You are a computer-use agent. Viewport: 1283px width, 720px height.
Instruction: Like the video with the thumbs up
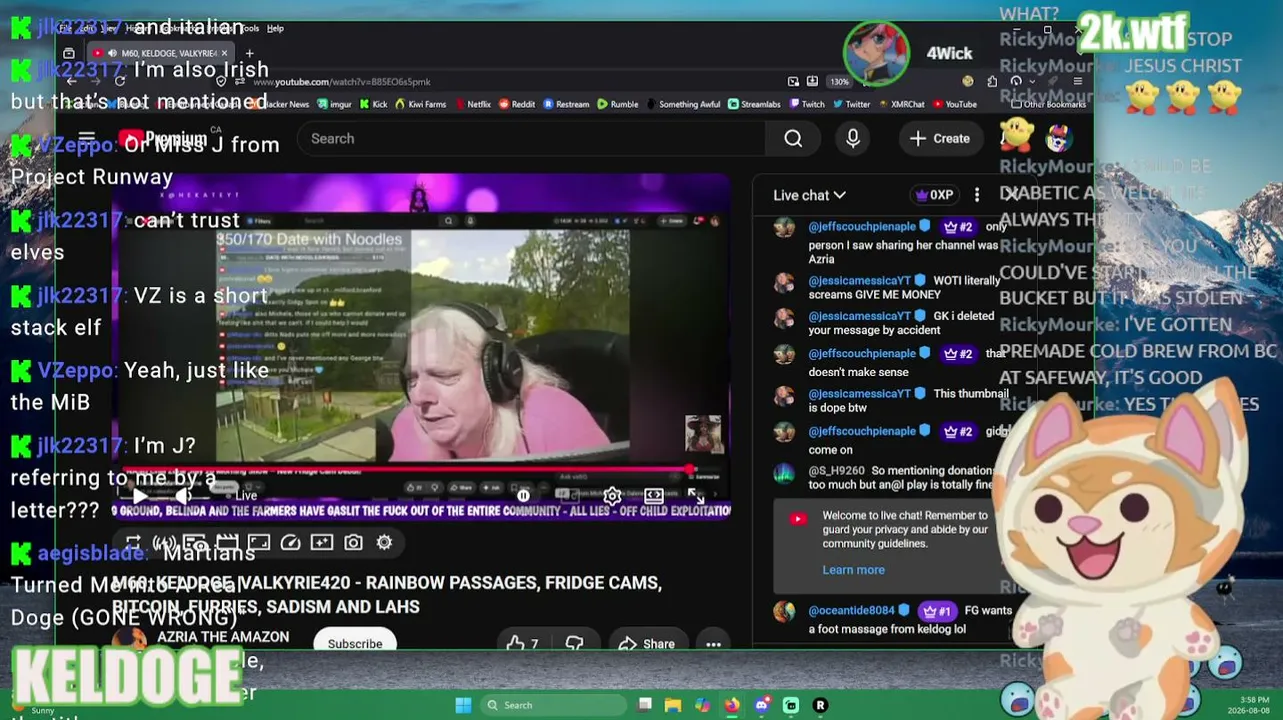522,644
